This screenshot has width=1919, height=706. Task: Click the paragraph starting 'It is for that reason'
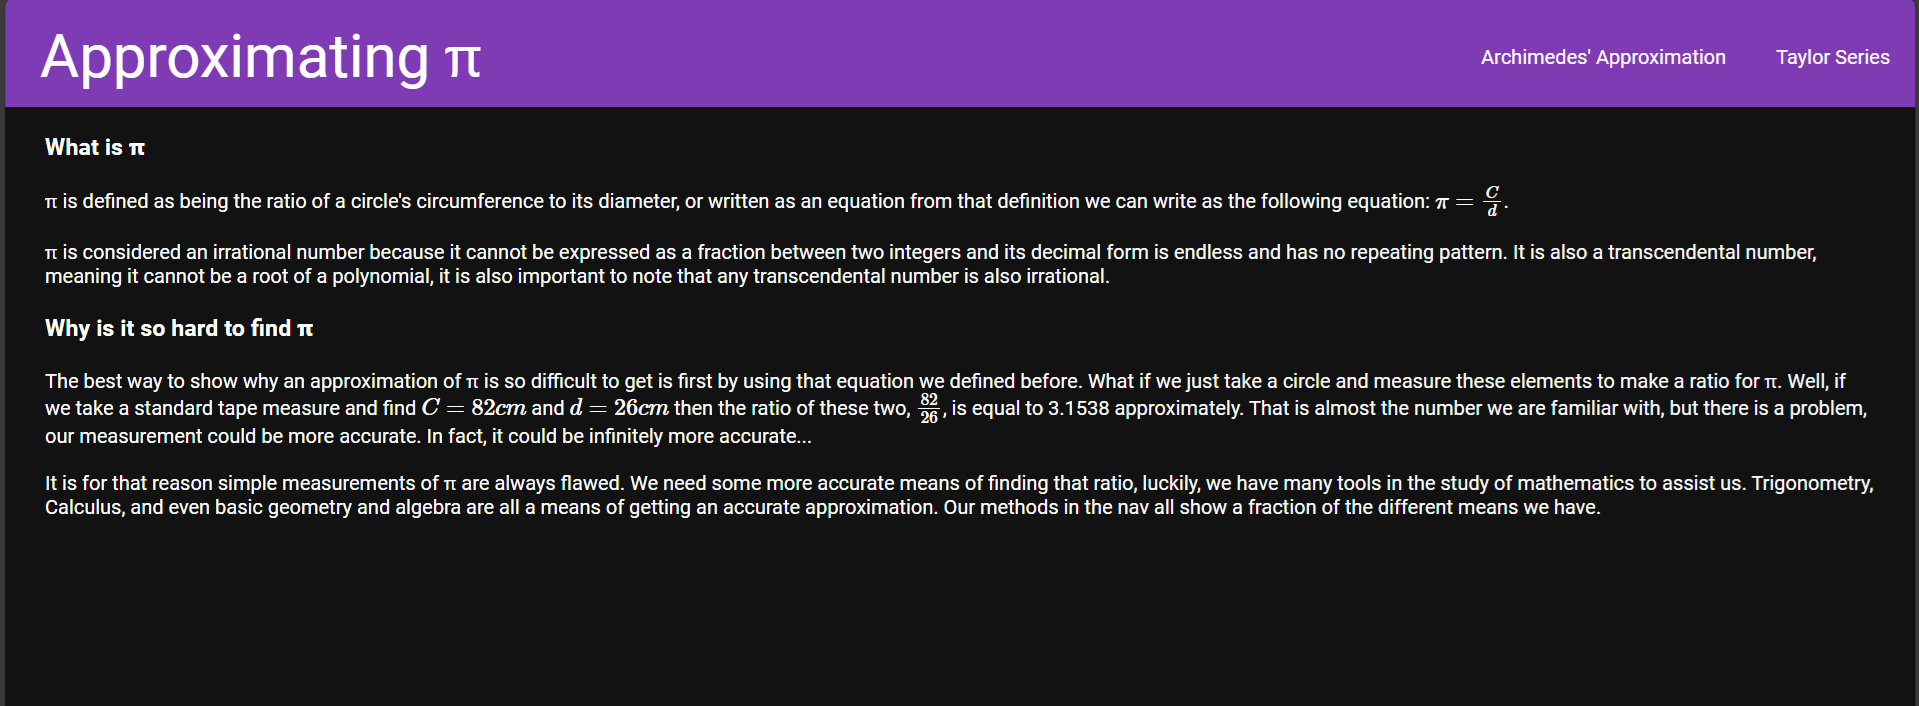[959, 495]
